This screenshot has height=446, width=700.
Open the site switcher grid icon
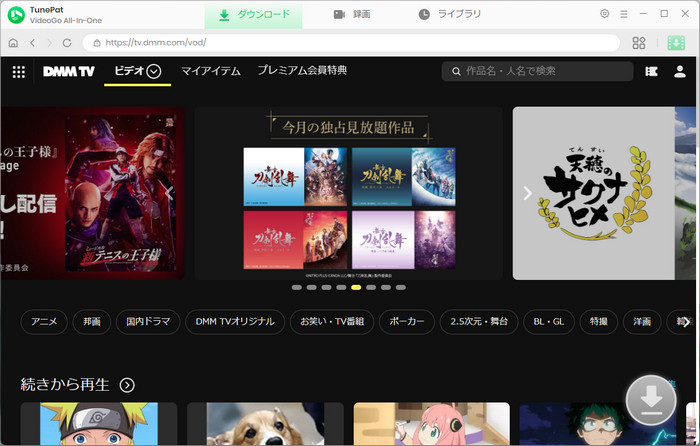pos(639,43)
